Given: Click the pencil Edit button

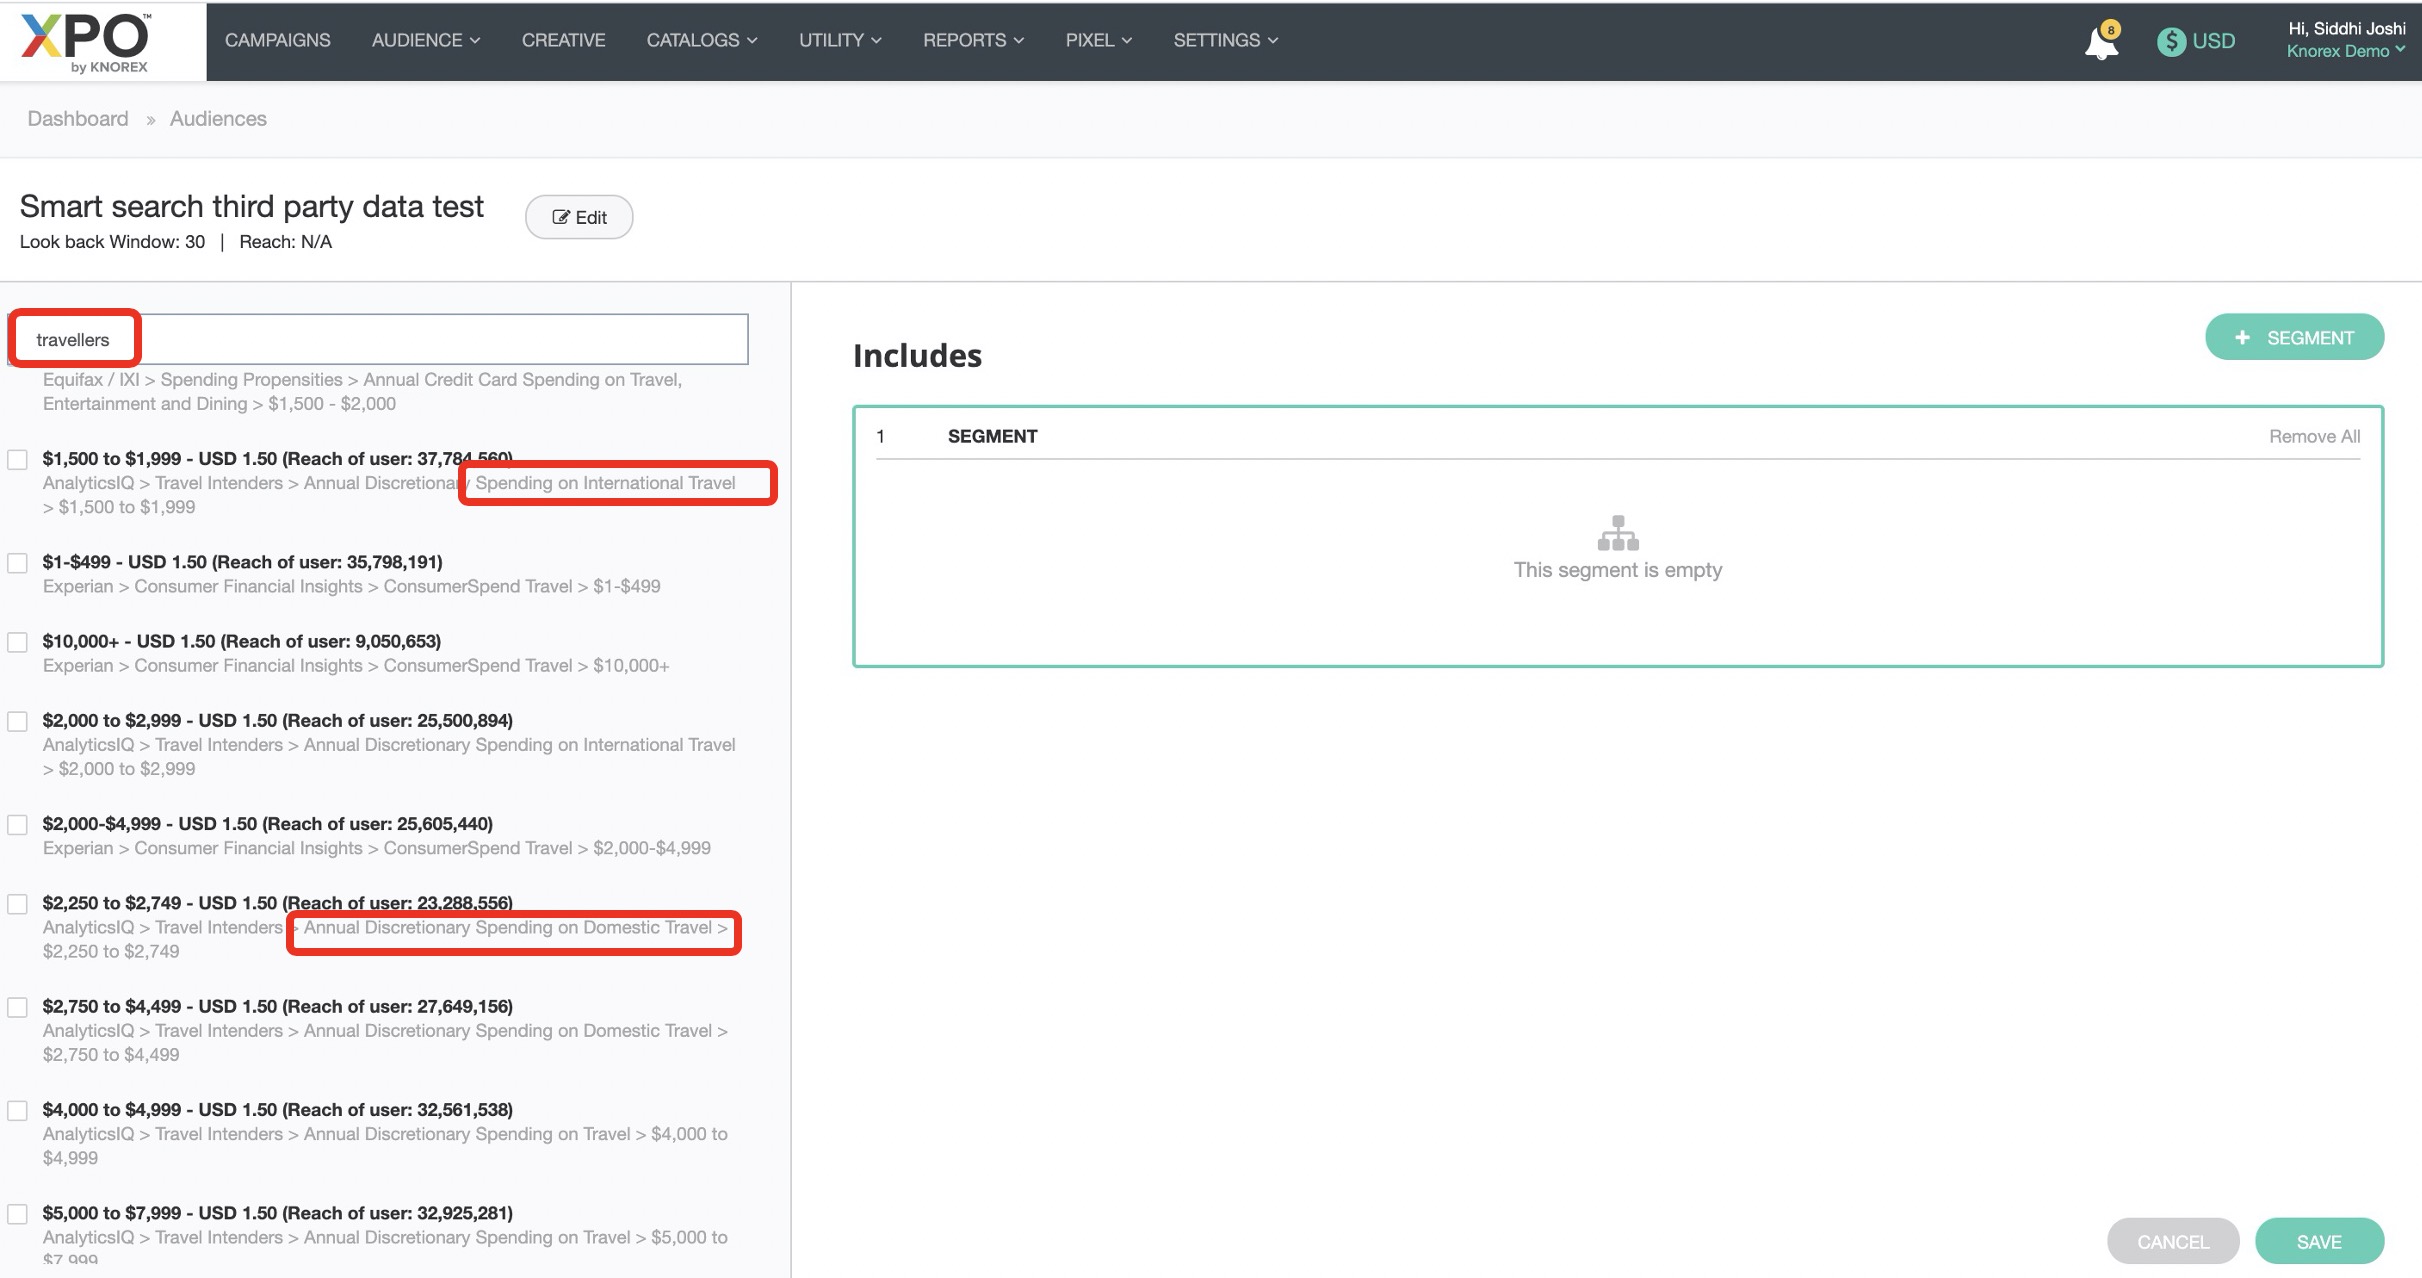Looking at the screenshot, I should pos(579,217).
